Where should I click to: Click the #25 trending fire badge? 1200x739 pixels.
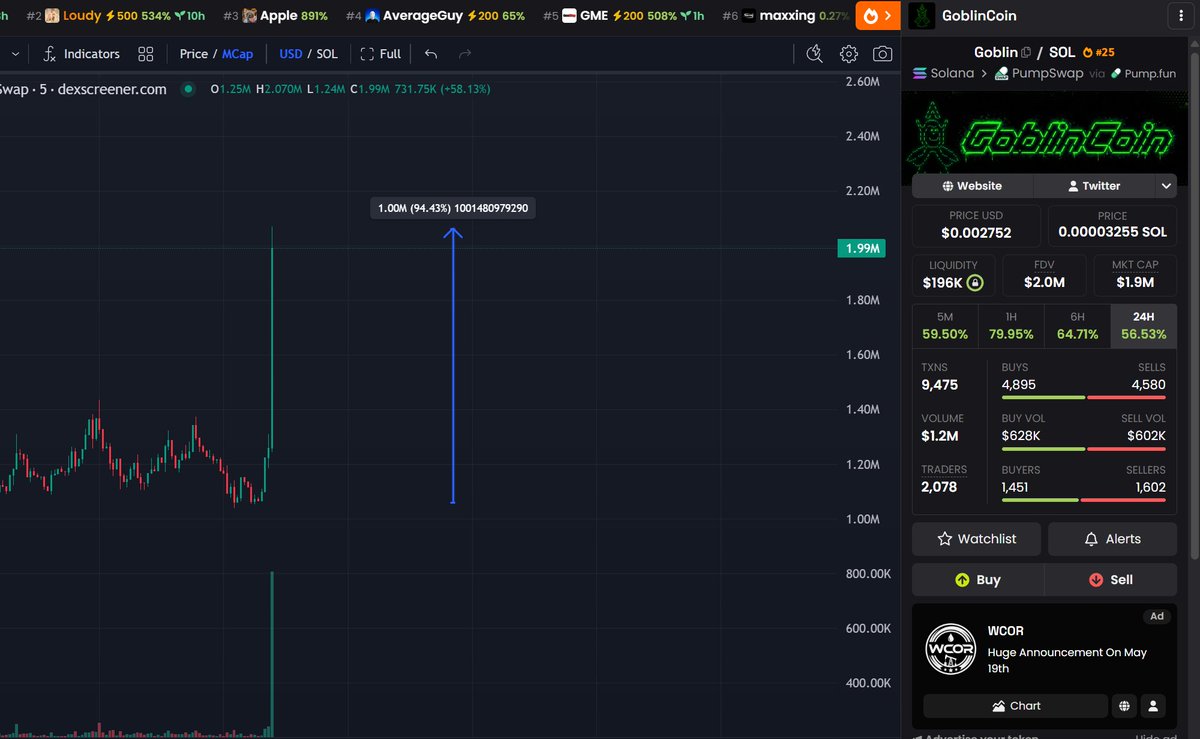1100,53
